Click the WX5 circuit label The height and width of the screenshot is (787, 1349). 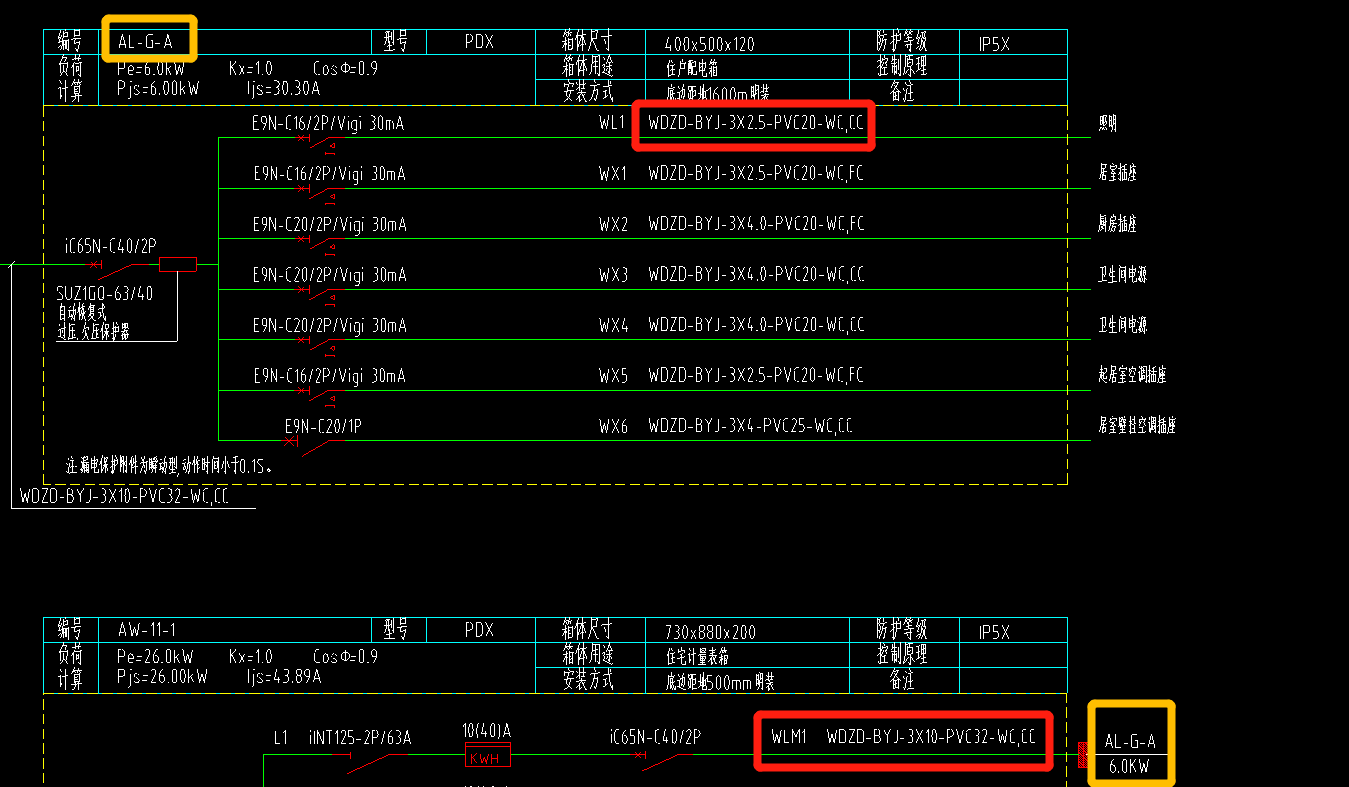(x=613, y=376)
